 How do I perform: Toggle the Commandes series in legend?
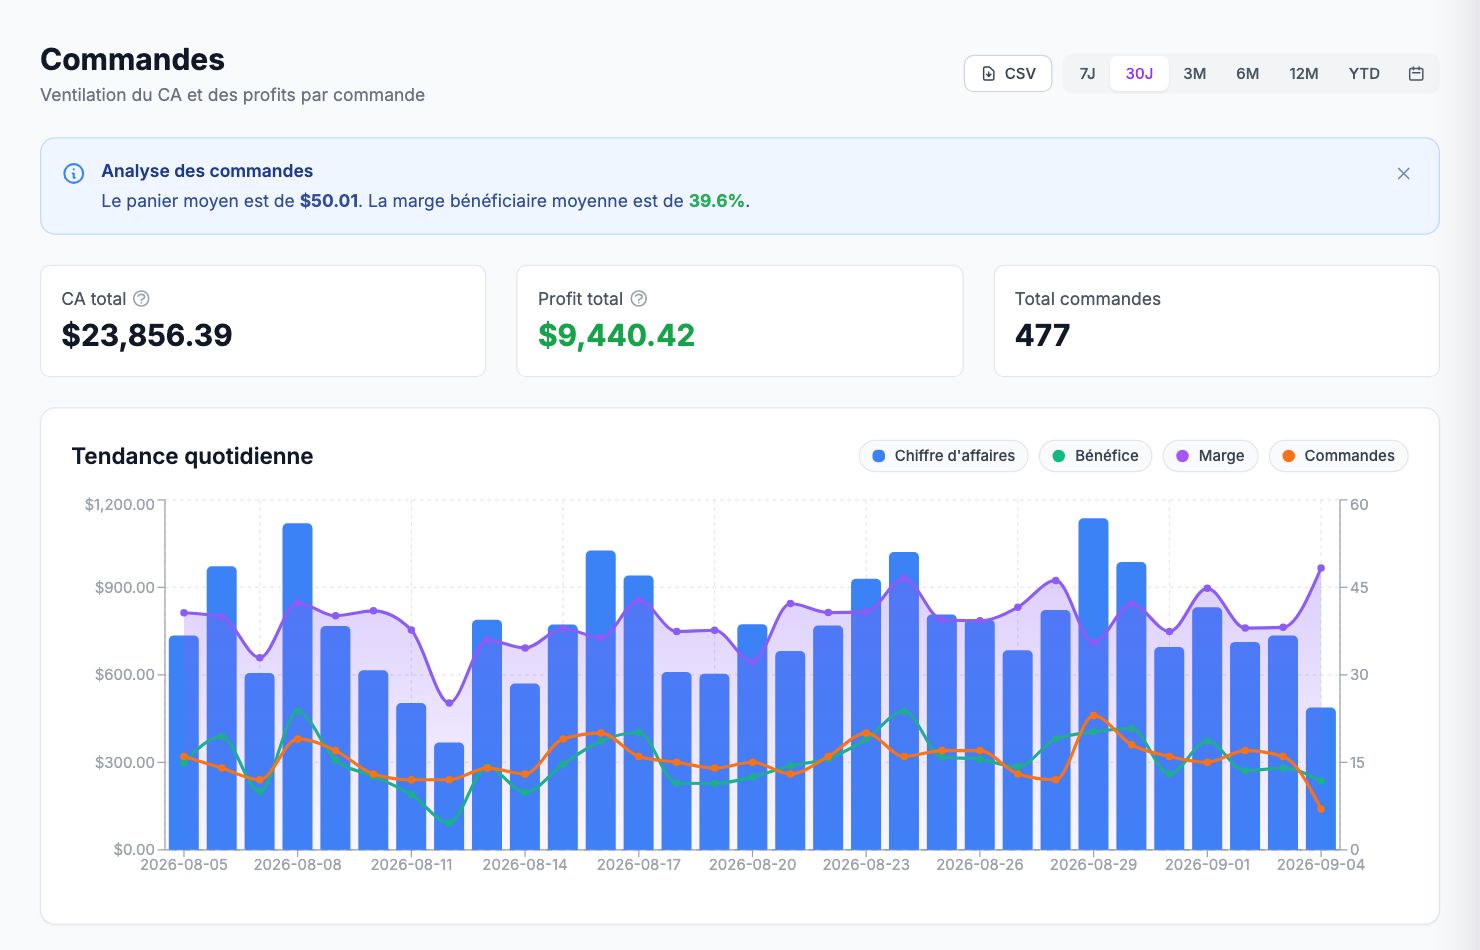point(1338,456)
